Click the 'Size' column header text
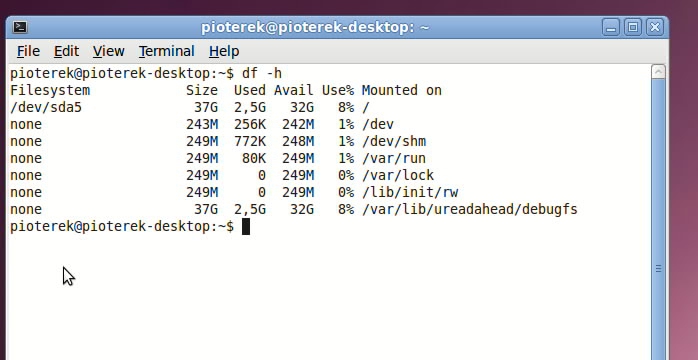Viewport: 698px width, 360px height. pos(202,90)
